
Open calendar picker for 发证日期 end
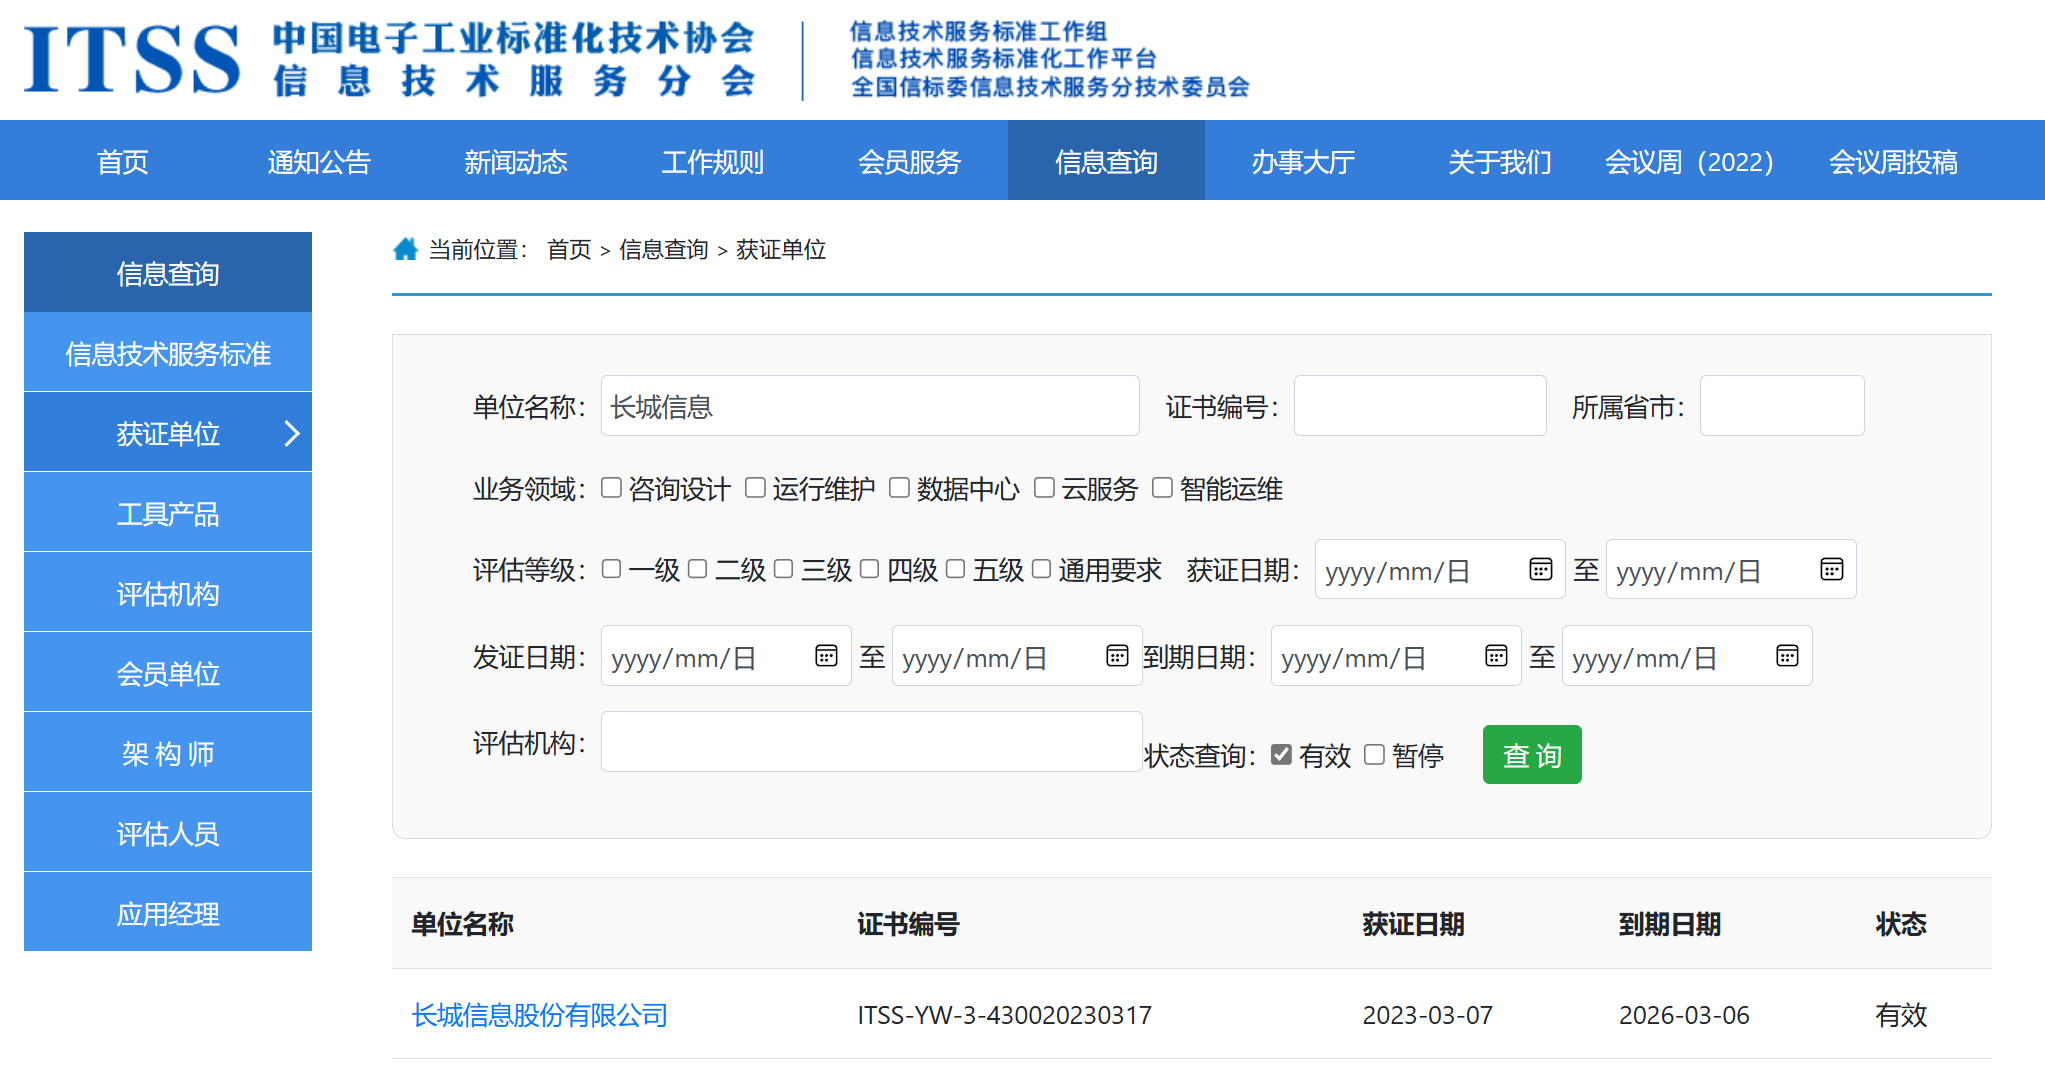point(1117,656)
